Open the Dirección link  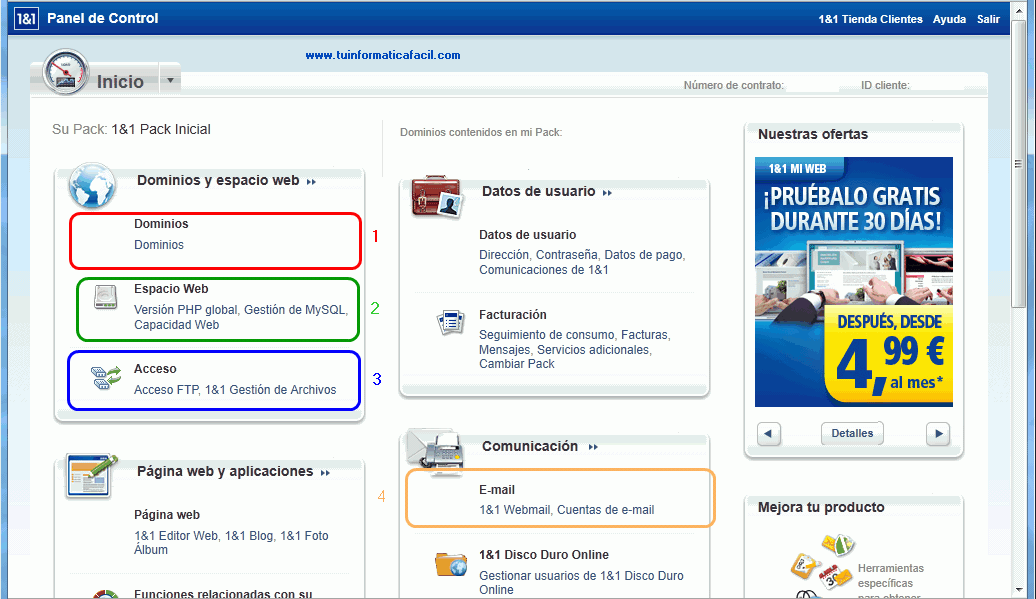(504, 255)
